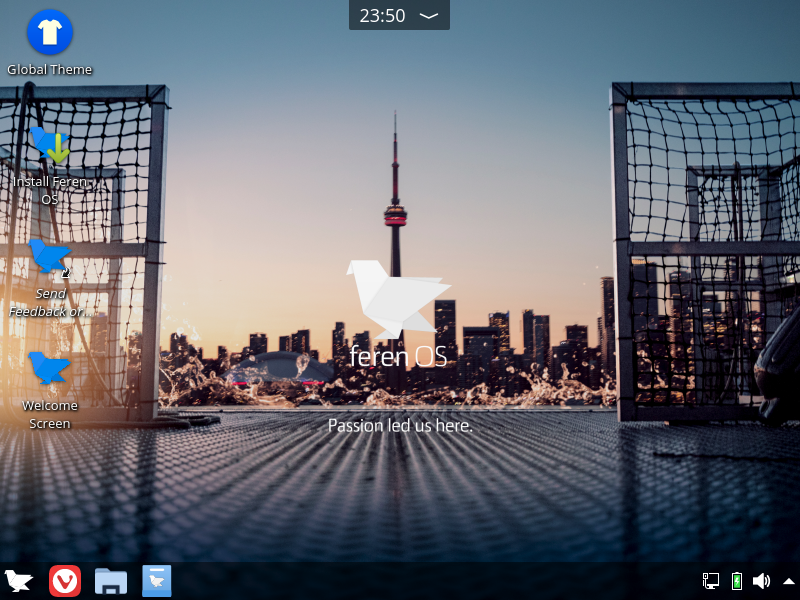Viewport: 800px width, 600px height.
Task: Launch the Install Feren OS shortcut
Action: click(49, 145)
